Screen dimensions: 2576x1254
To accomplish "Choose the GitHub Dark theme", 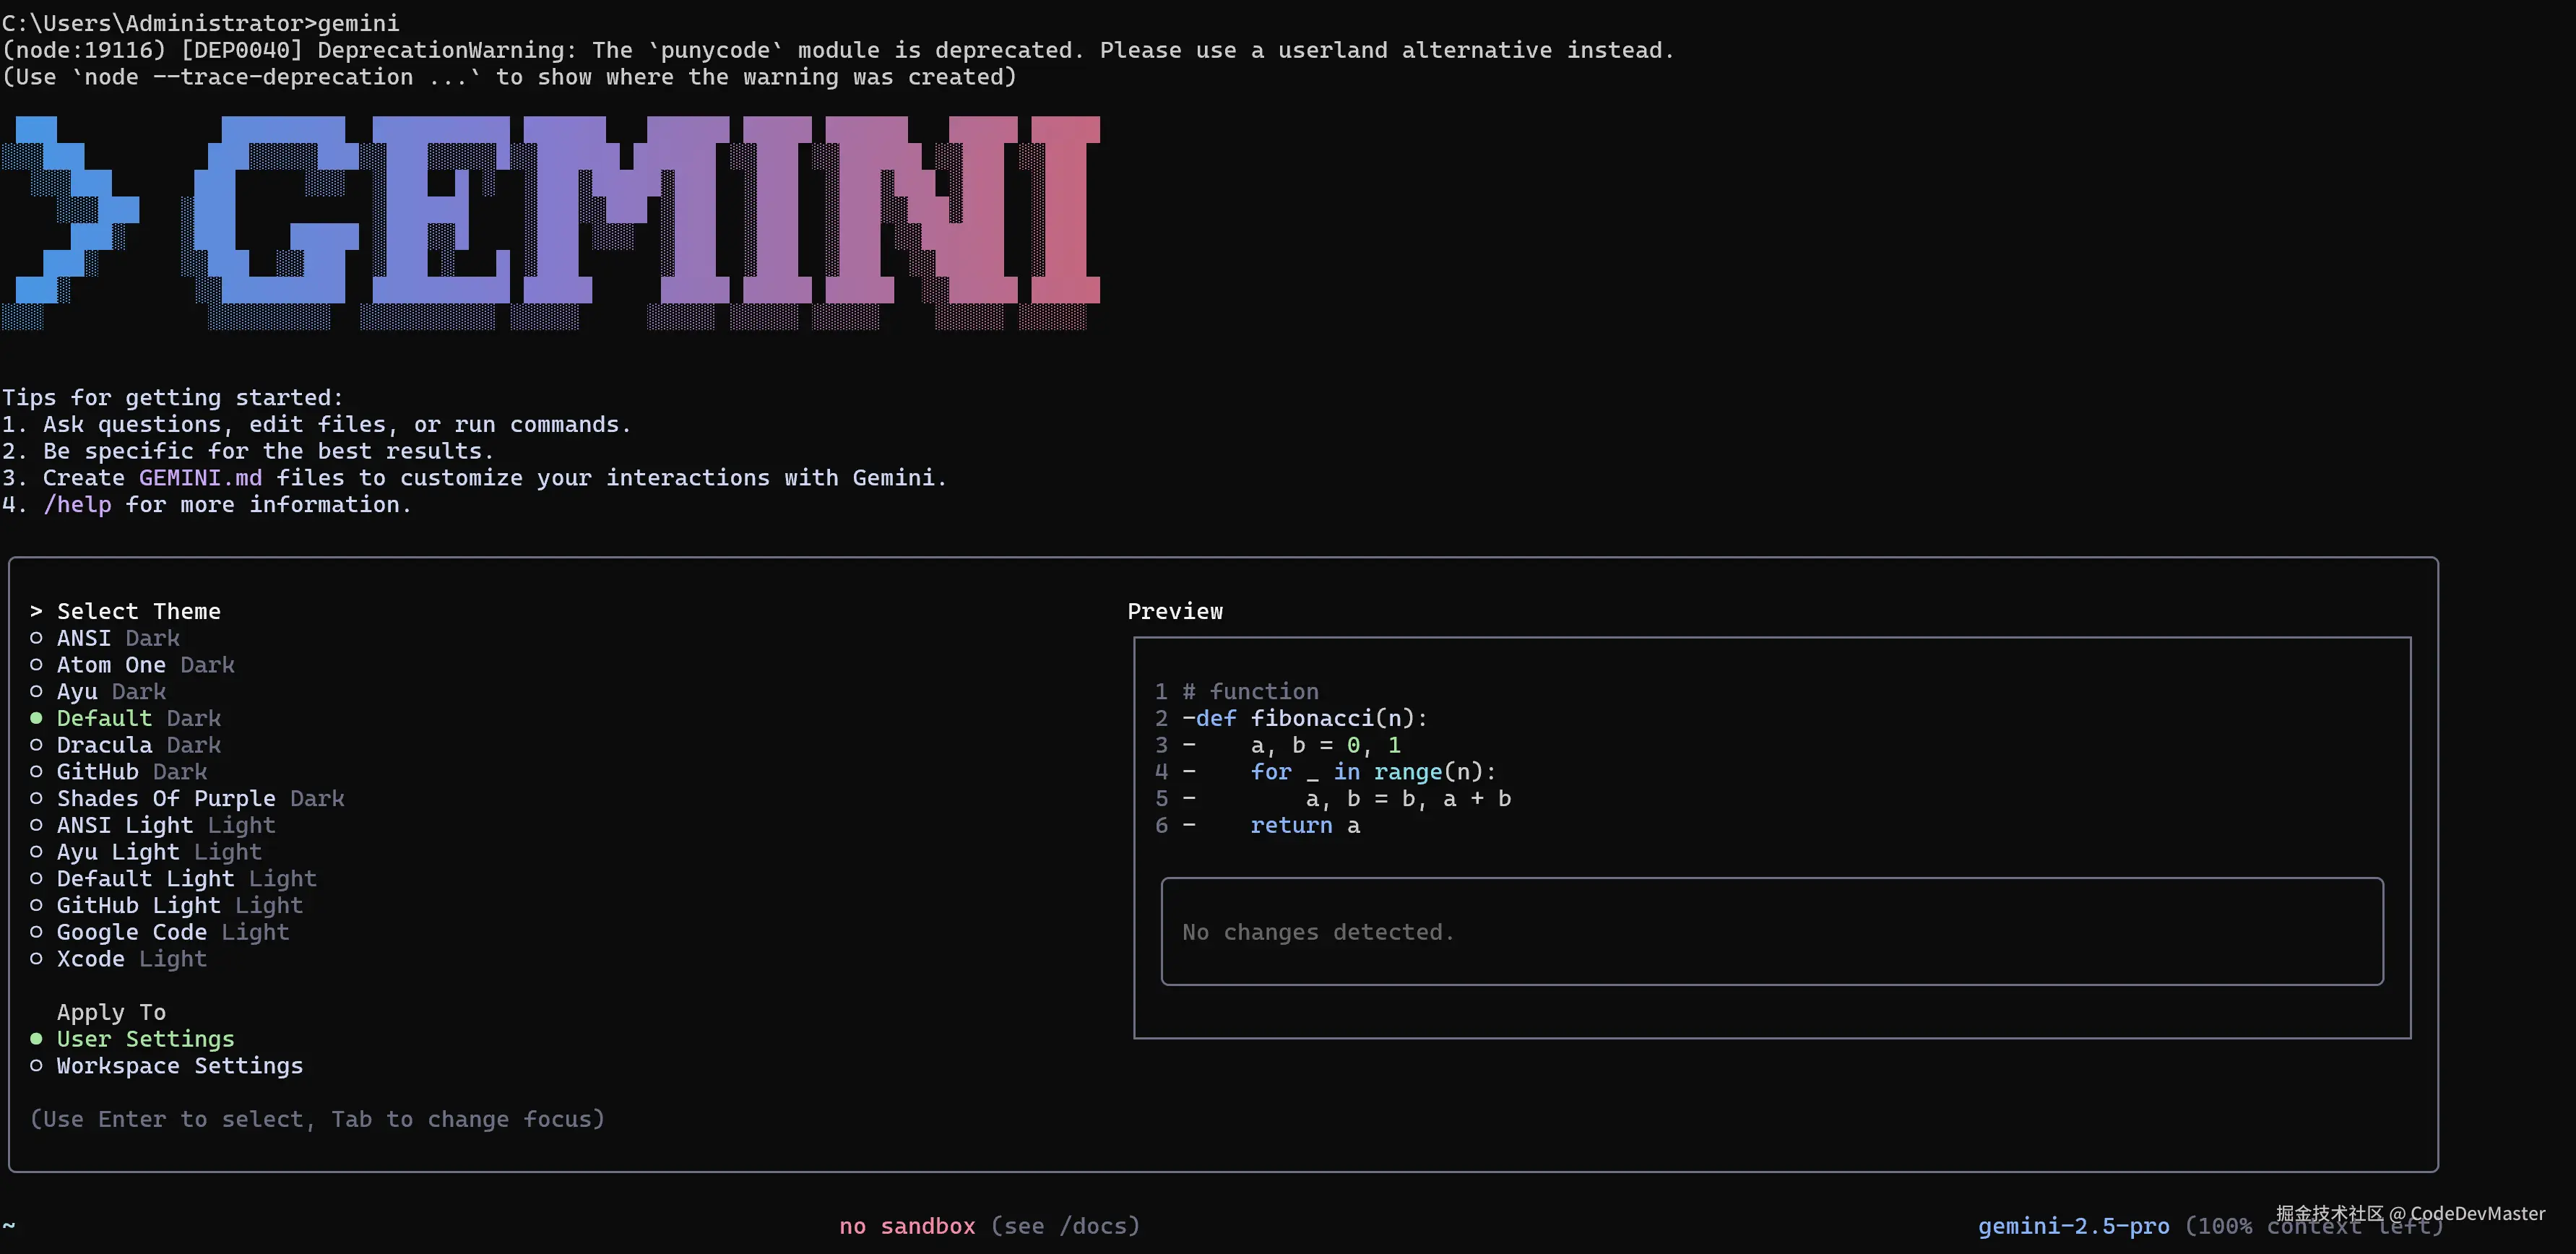I will (118, 772).
